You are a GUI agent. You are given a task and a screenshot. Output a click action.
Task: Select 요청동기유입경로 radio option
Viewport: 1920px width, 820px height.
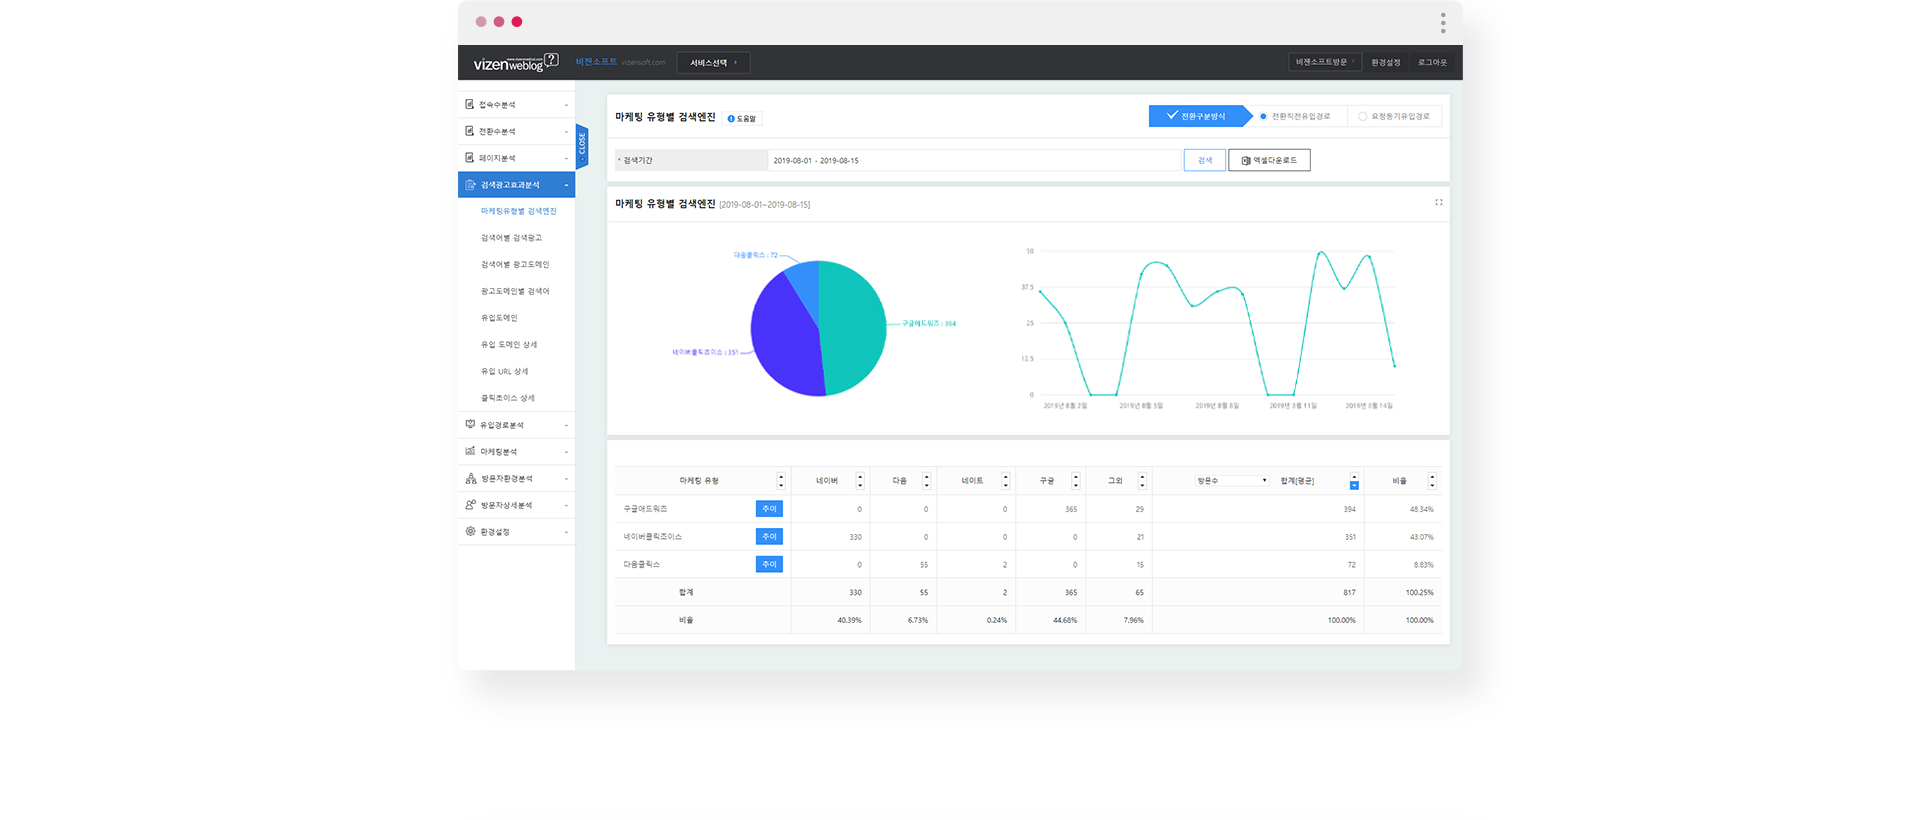[1363, 116]
